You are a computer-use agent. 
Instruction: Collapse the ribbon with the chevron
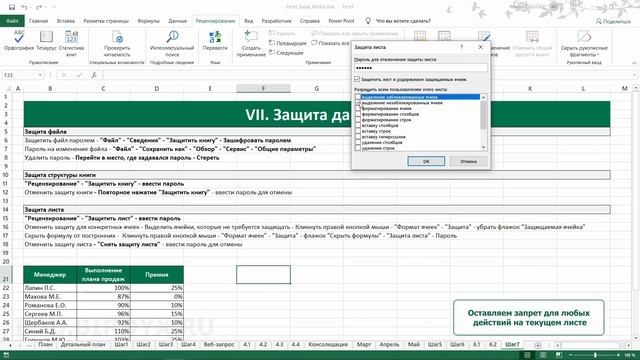click(x=634, y=63)
